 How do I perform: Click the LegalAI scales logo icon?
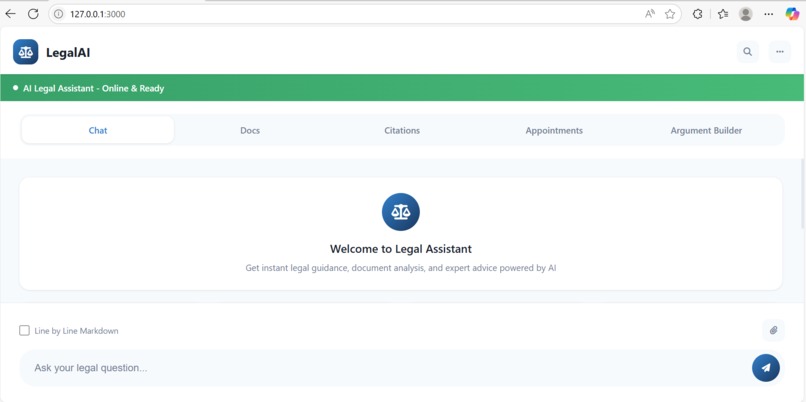[x=26, y=52]
